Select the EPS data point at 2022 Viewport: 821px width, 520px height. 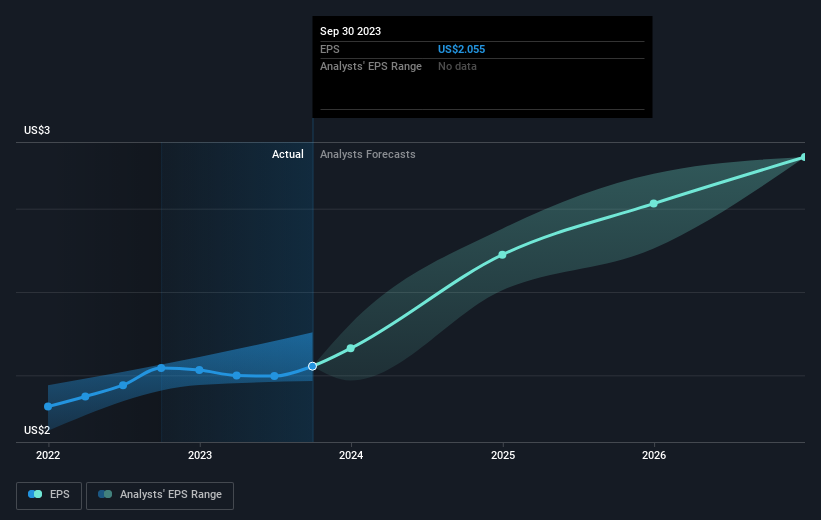[48, 406]
